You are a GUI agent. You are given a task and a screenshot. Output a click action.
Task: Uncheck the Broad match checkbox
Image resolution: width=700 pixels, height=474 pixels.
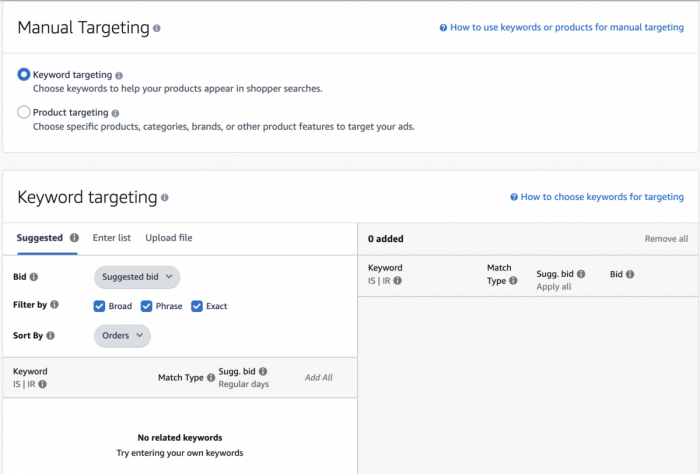coord(99,306)
